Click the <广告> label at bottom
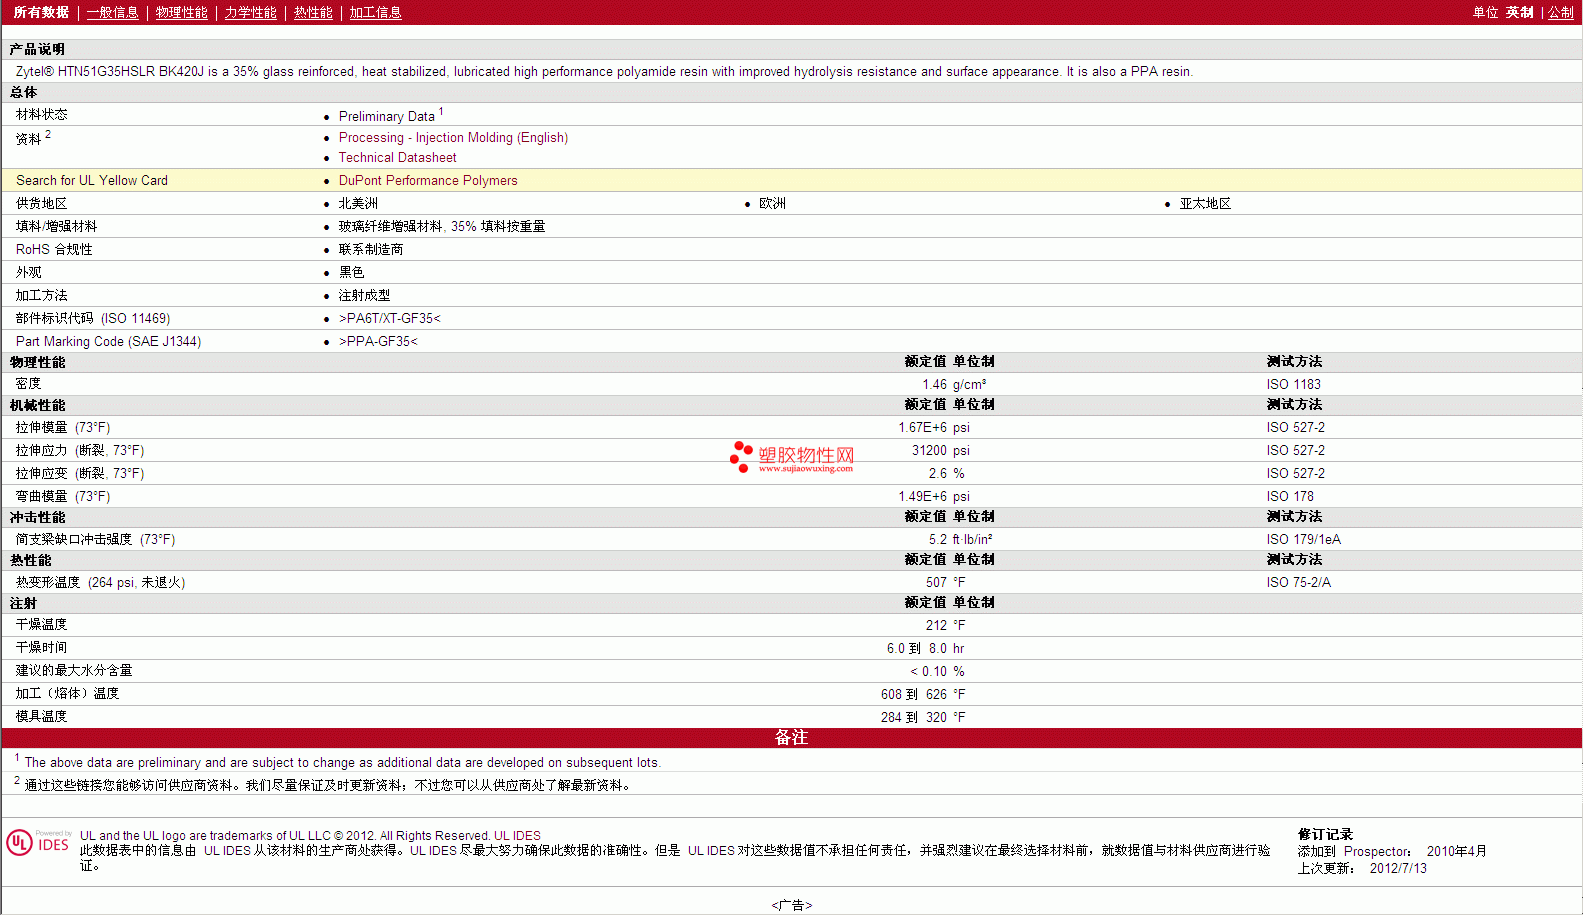This screenshot has height=915, width=1583. 791,906
